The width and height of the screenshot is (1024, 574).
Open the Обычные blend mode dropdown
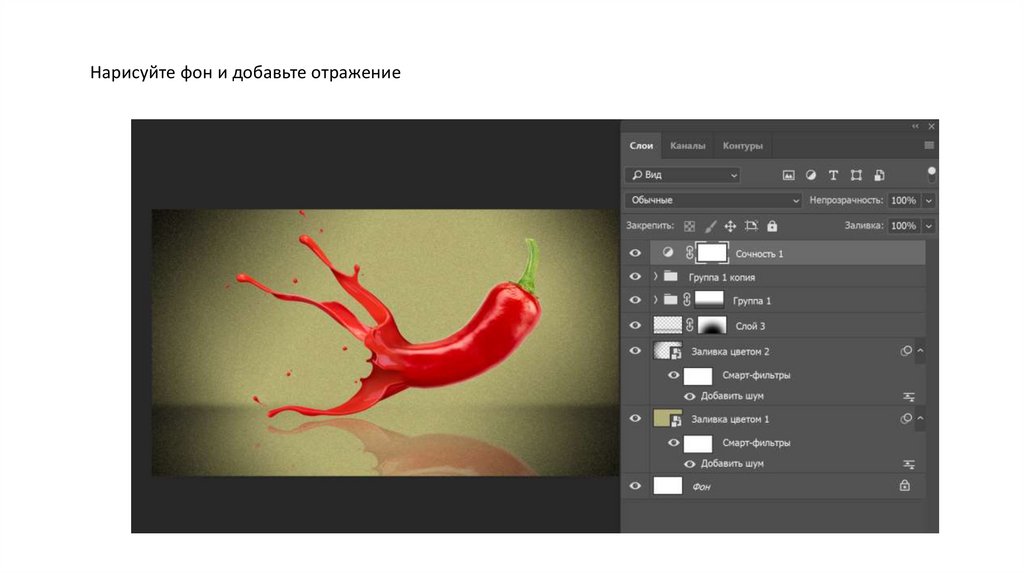[713, 200]
